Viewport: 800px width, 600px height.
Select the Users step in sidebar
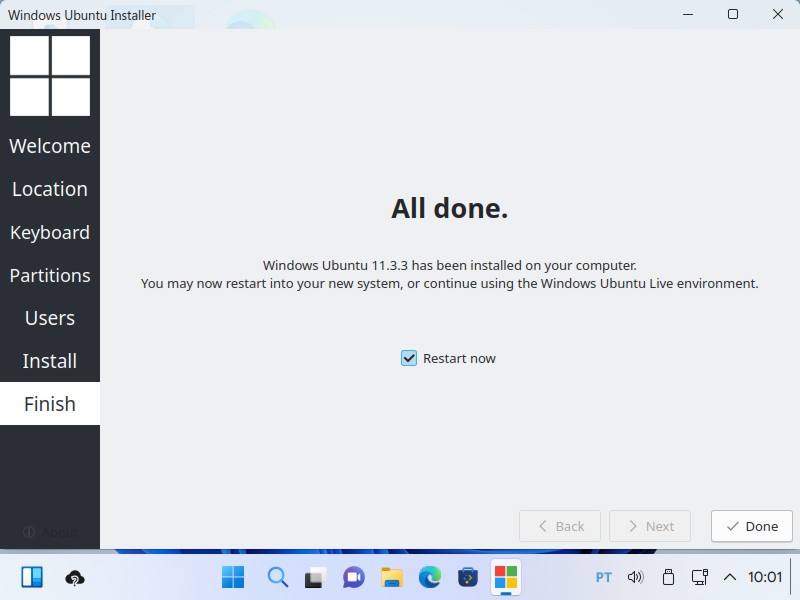coord(50,318)
